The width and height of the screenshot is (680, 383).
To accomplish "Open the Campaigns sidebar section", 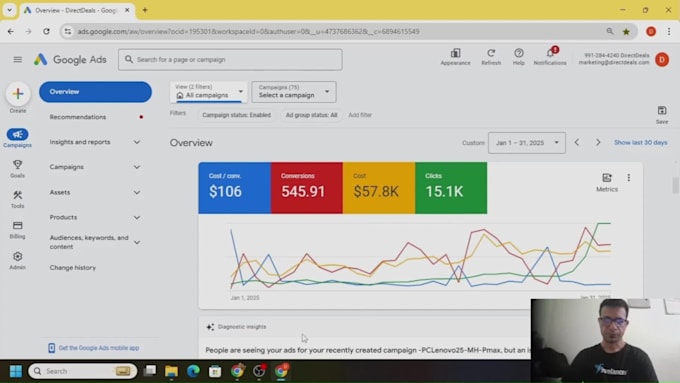I will pos(17,138).
